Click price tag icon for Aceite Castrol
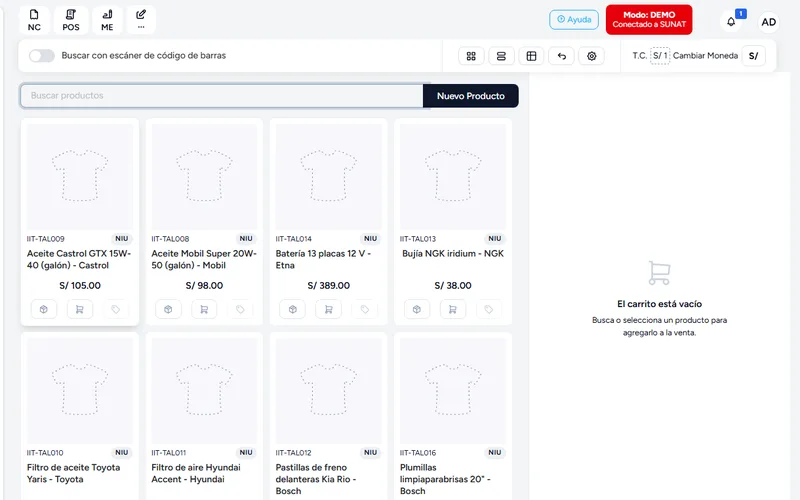 pyautogui.click(x=116, y=309)
